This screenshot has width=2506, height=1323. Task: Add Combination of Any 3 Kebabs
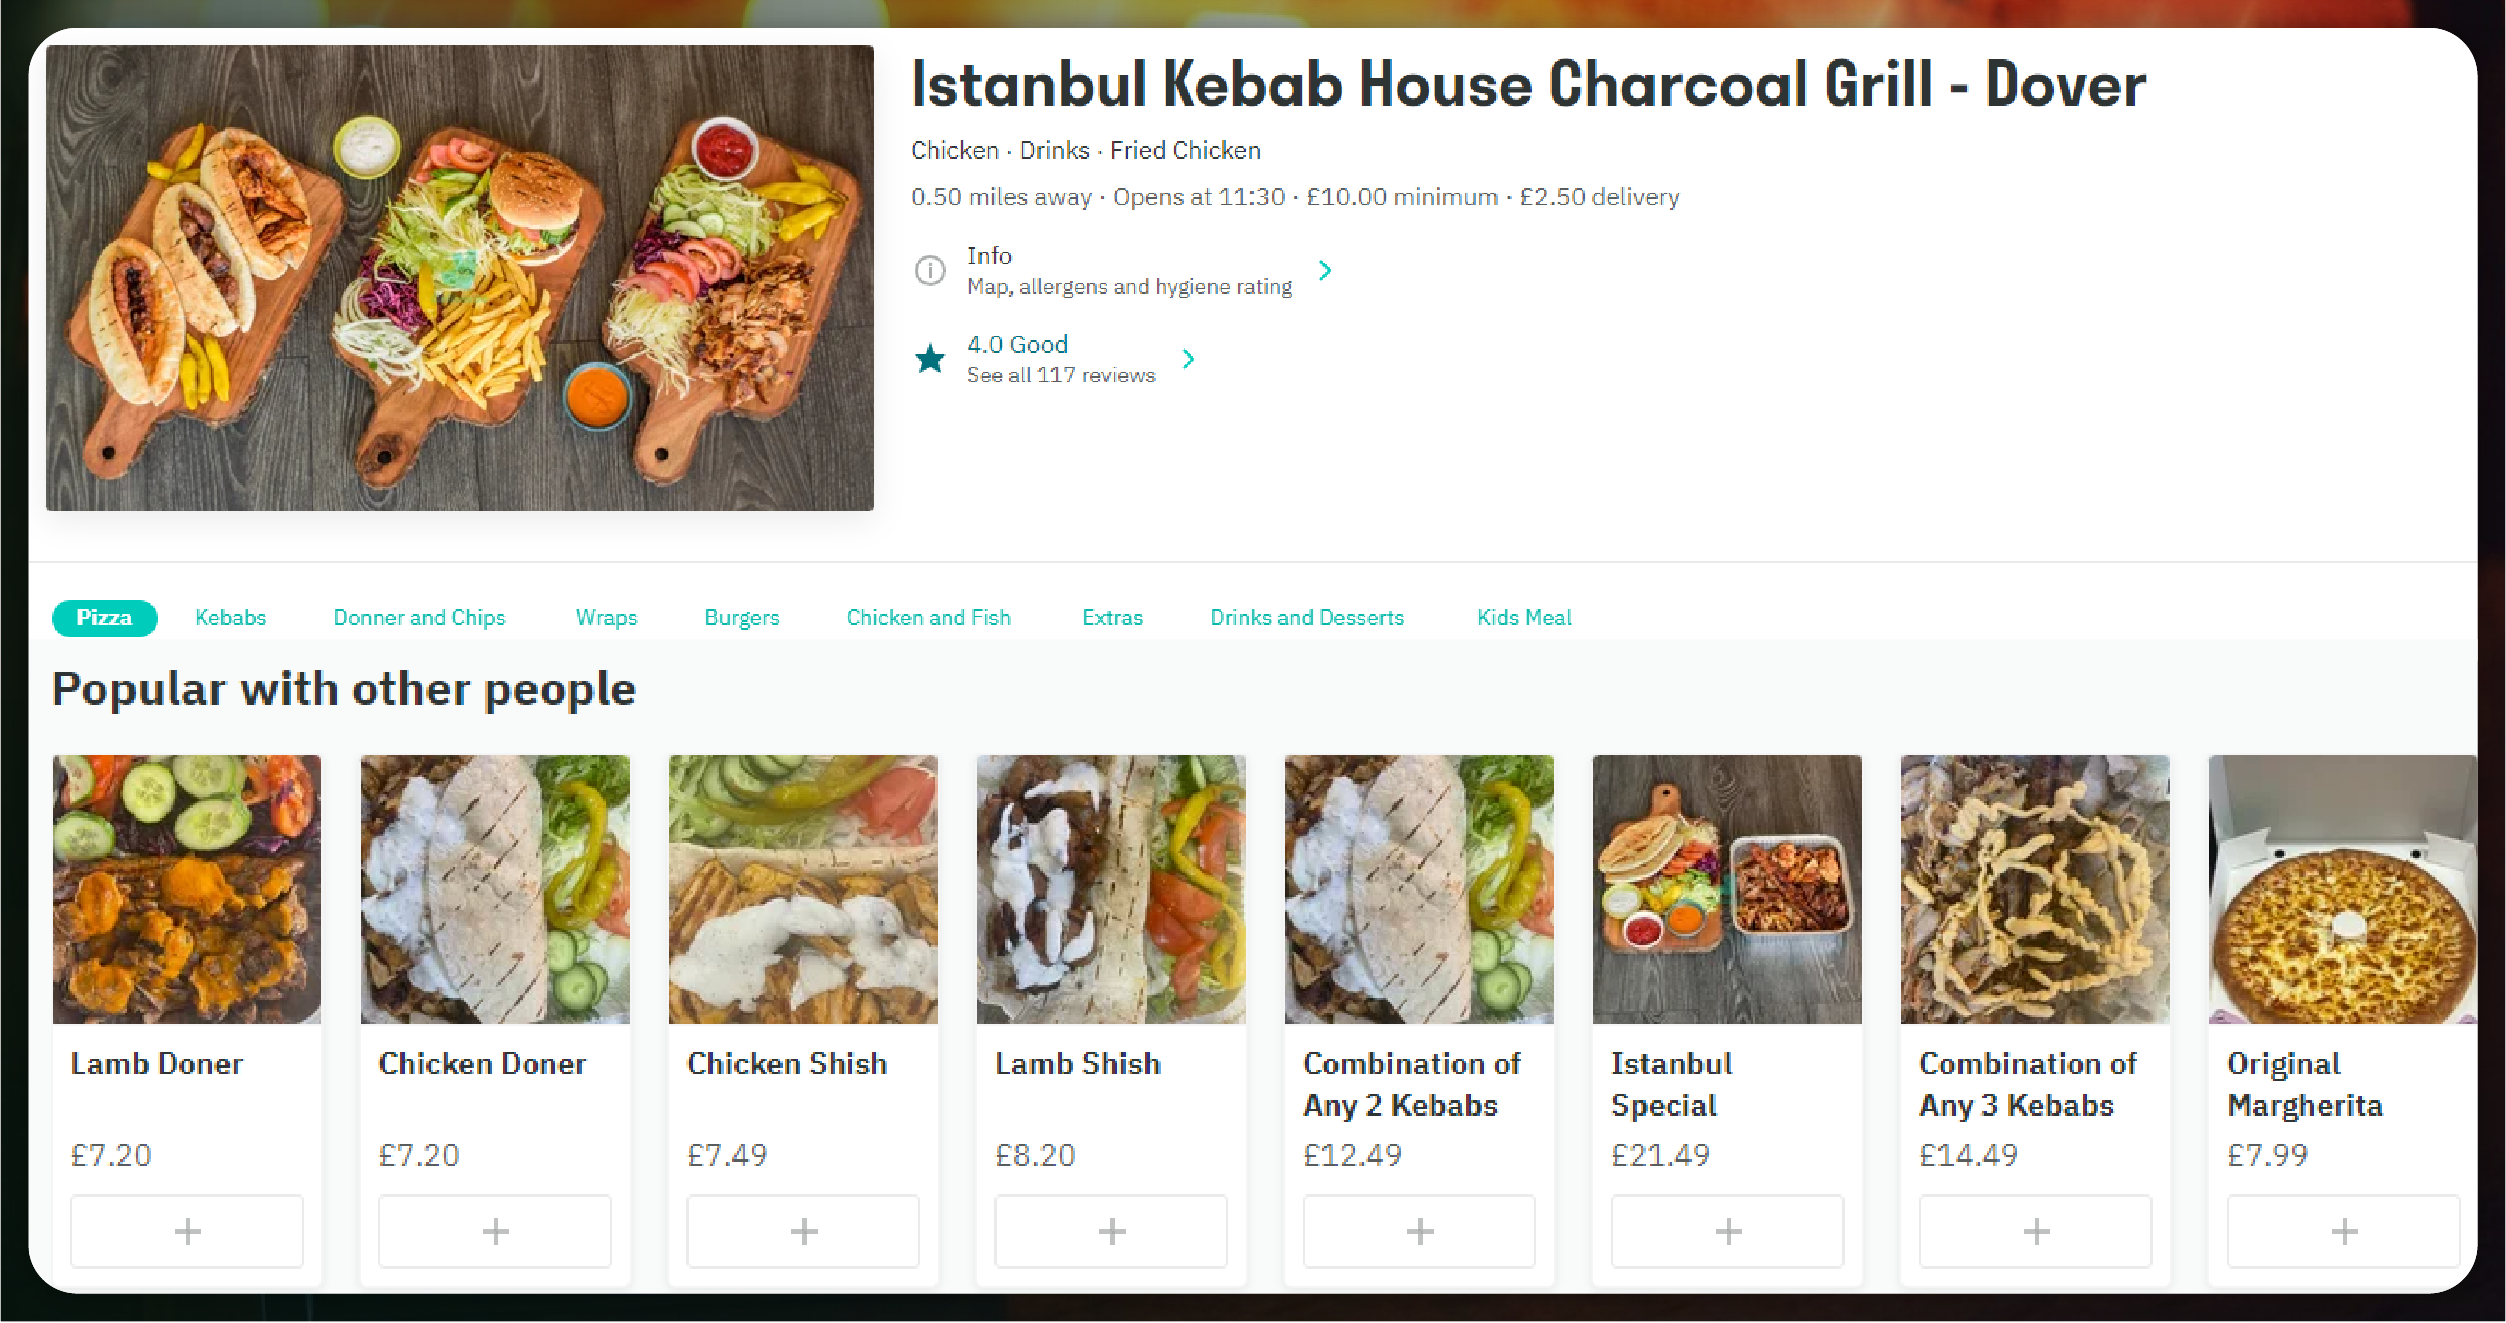click(x=2035, y=1231)
